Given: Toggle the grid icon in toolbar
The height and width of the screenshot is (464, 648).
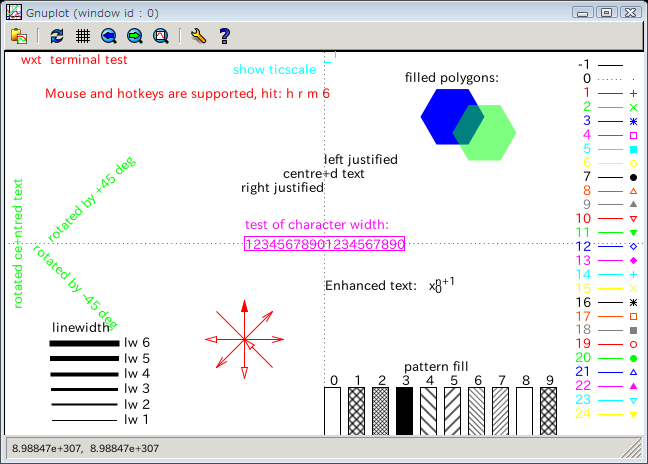Looking at the screenshot, I should [83, 36].
